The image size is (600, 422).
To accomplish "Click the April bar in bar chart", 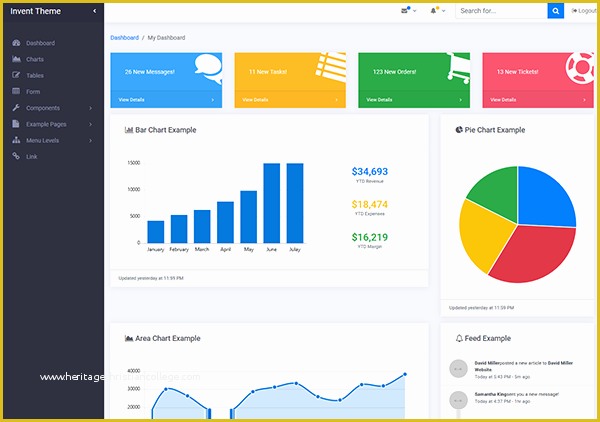I will (x=225, y=222).
